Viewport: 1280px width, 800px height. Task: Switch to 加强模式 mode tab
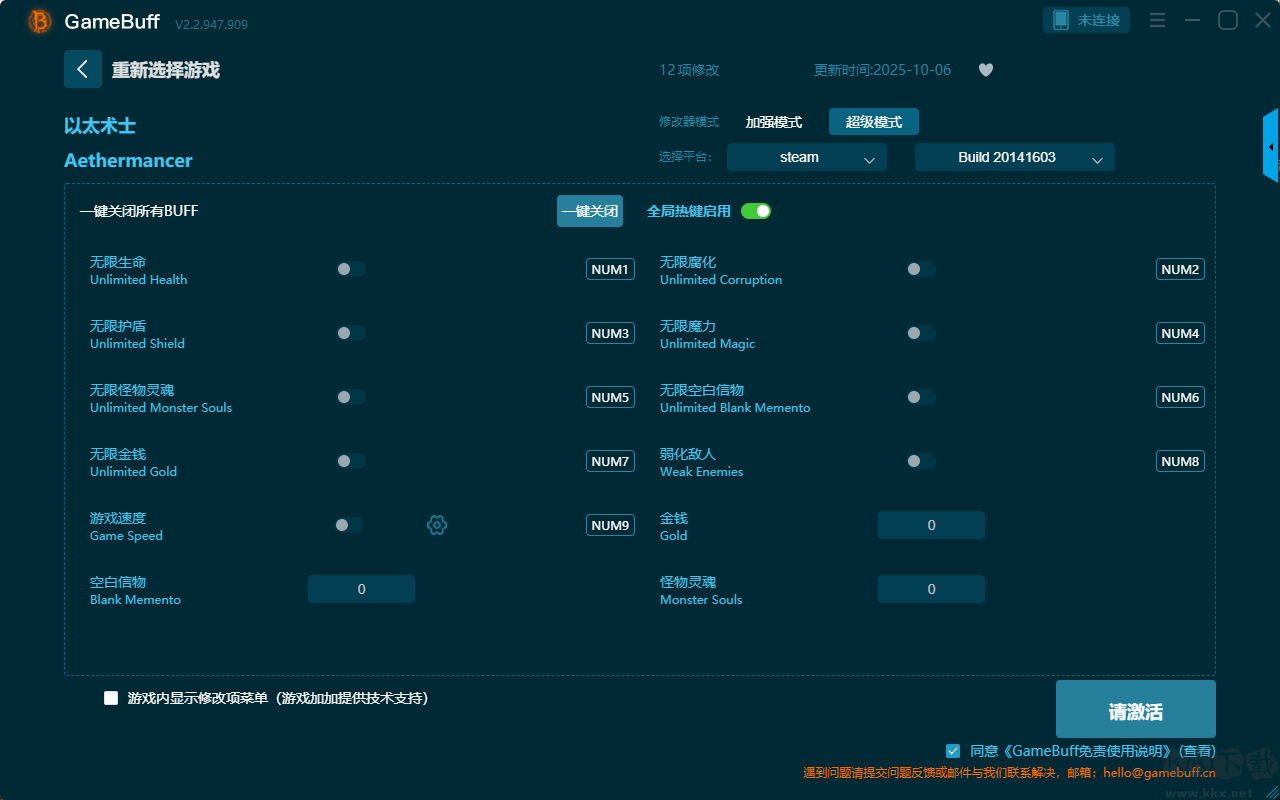pyautogui.click(x=773, y=122)
